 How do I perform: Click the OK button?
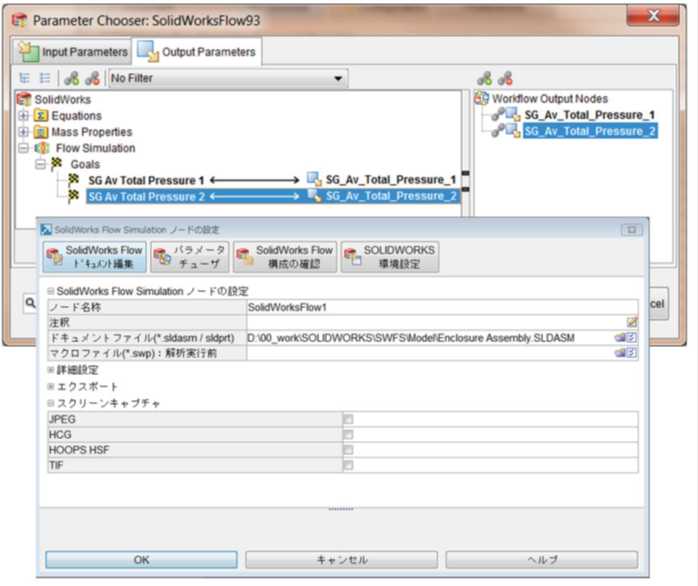pyautogui.click(x=141, y=560)
